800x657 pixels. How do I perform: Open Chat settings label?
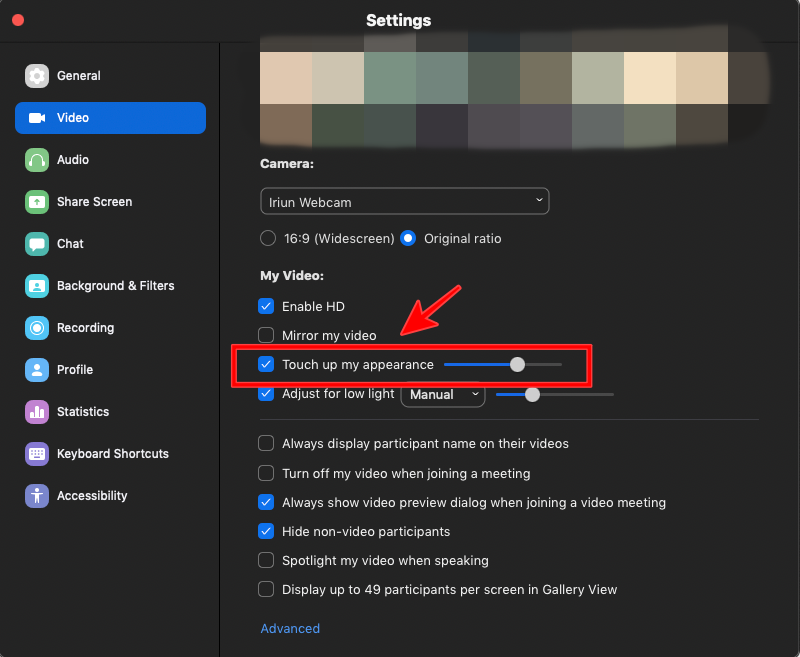pos(70,244)
